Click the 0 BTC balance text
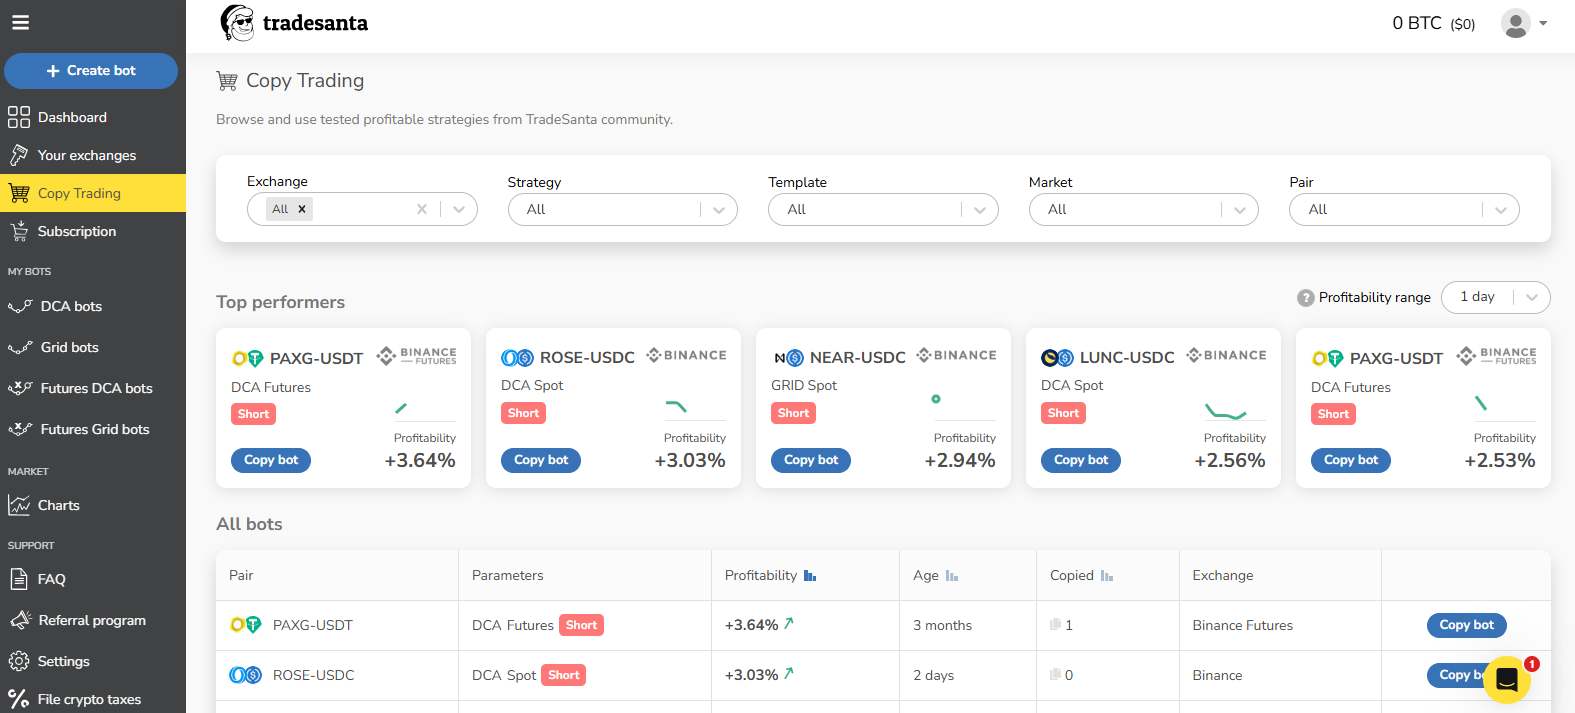 tap(1433, 23)
